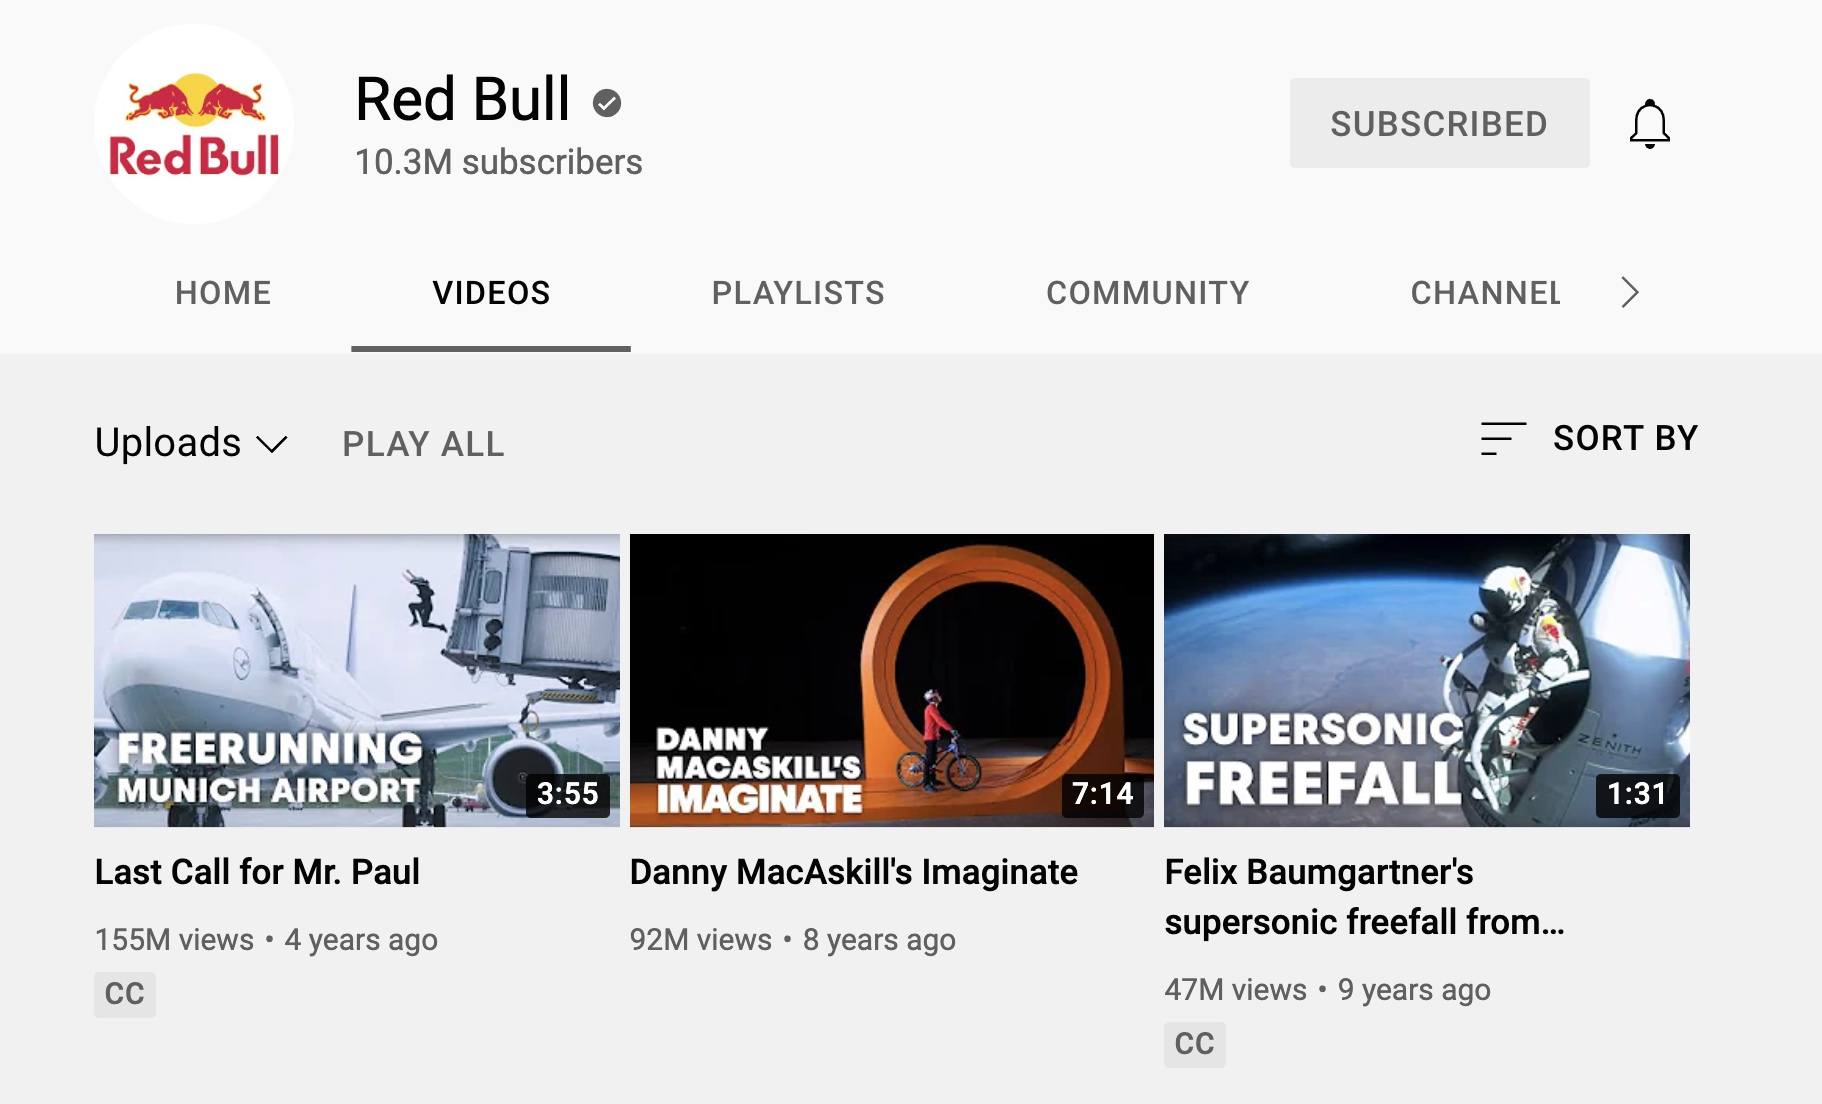This screenshot has height=1104, width=1822.
Task: Click CC badge under Last Call for Mr. Paul
Action: coord(125,994)
